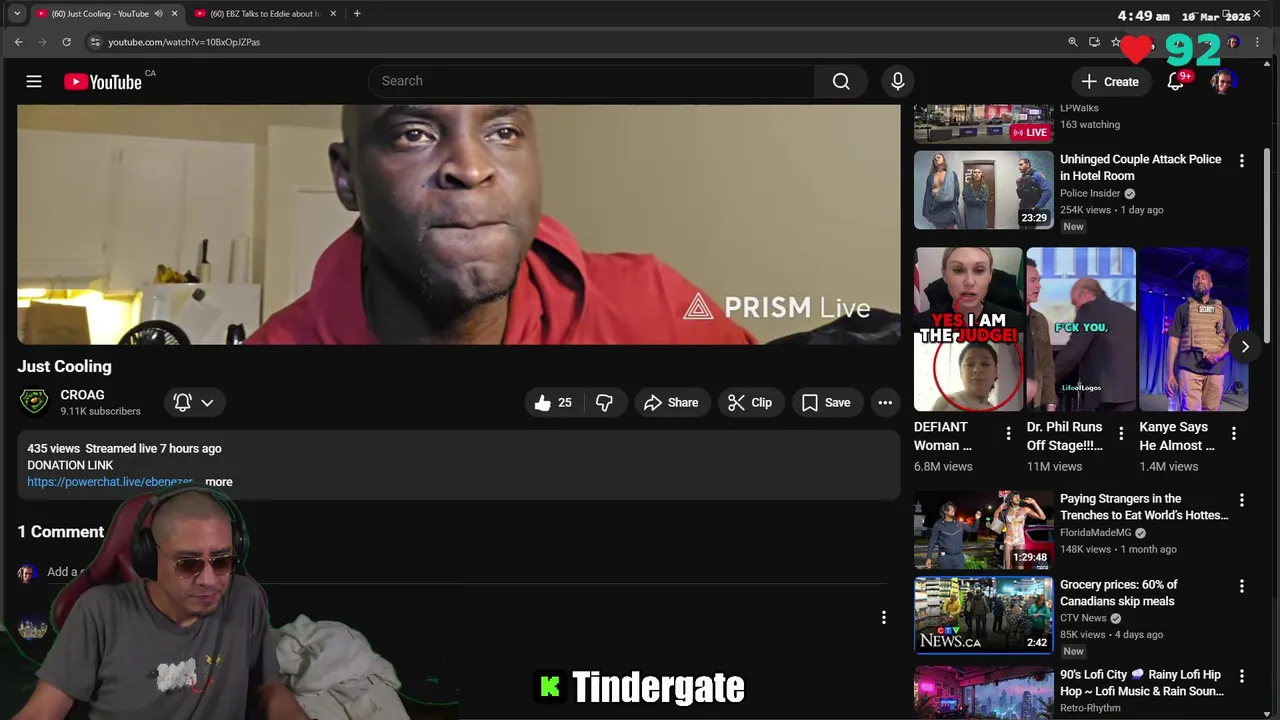Reload the page in browser toolbar
This screenshot has height=720, width=1280.
(66, 42)
